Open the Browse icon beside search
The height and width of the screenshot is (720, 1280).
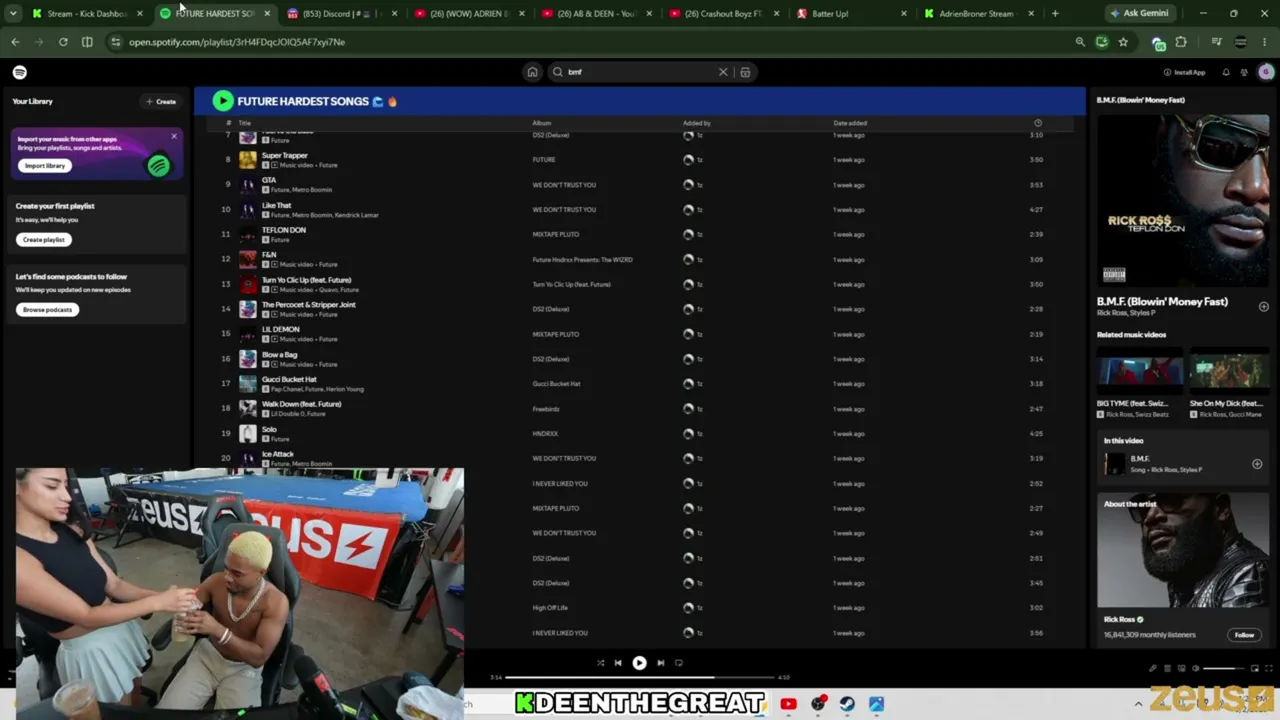pyautogui.click(x=745, y=72)
